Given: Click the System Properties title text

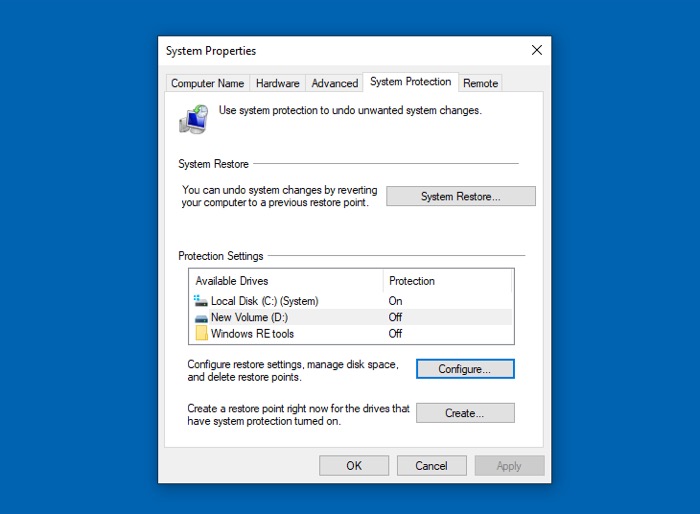Looking at the screenshot, I should pyautogui.click(x=211, y=51).
